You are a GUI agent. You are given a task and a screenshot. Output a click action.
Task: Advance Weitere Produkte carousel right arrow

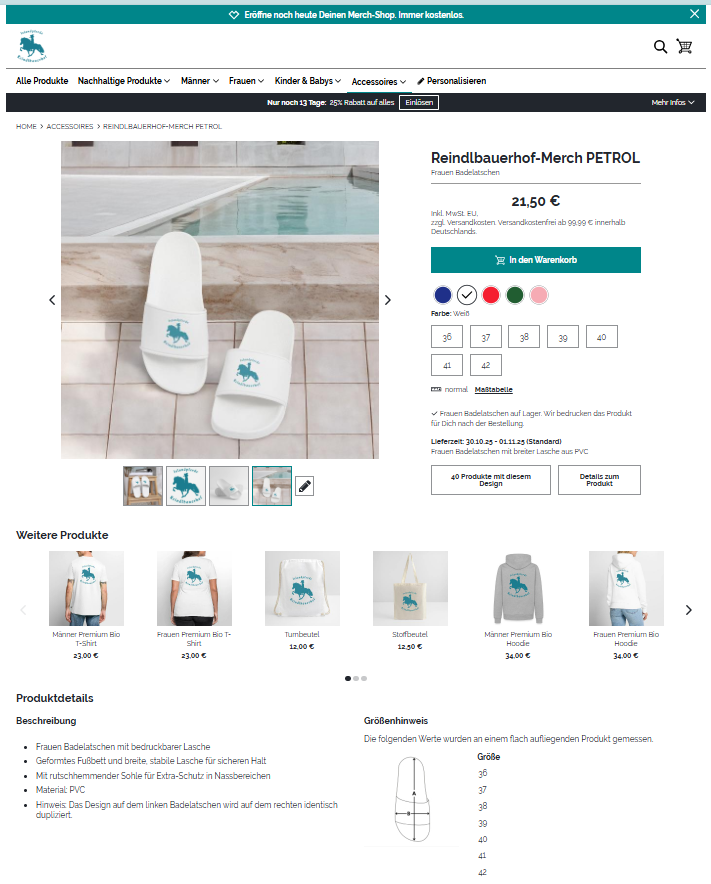click(688, 610)
